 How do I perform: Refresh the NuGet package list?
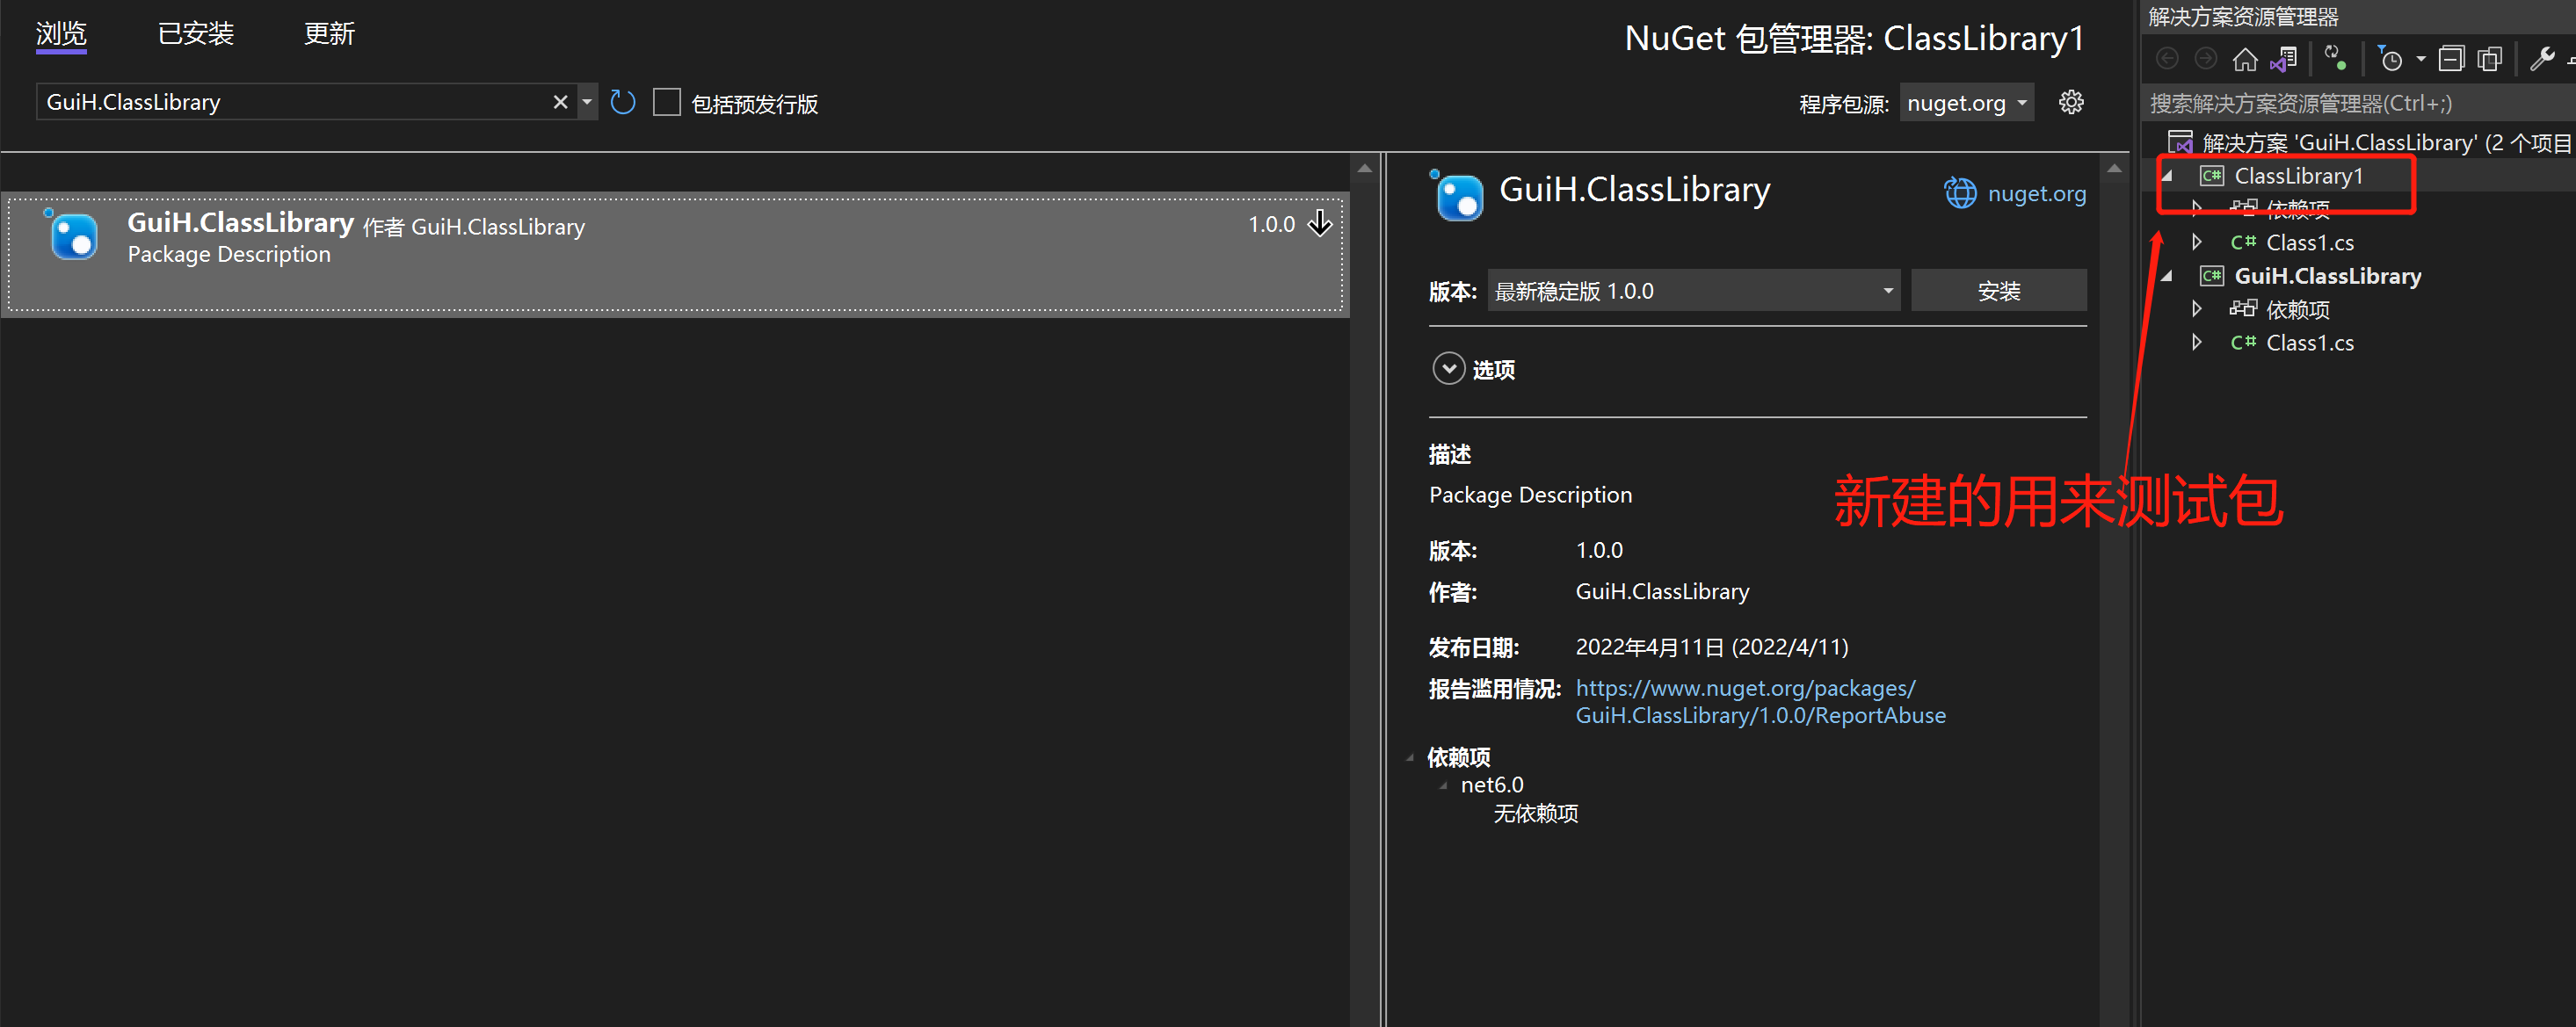[x=622, y=102]
